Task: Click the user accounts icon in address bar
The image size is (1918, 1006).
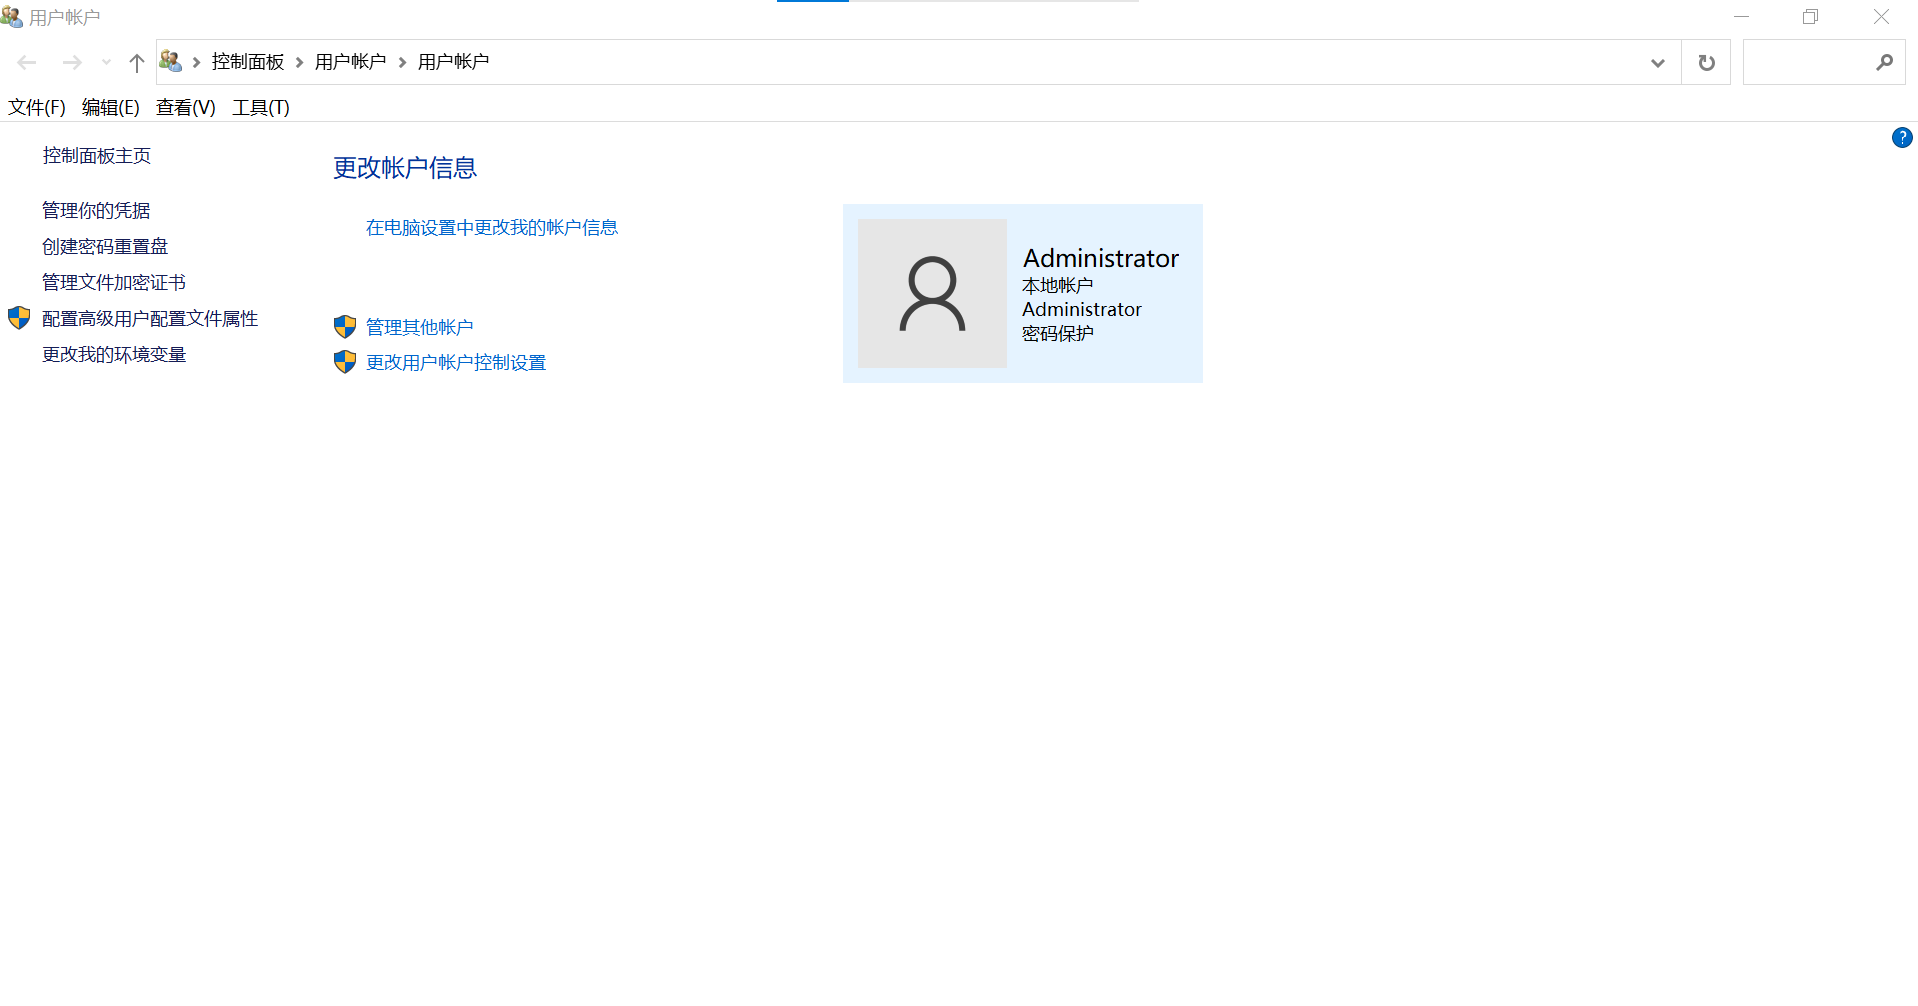Action: [x=171, y=62]
